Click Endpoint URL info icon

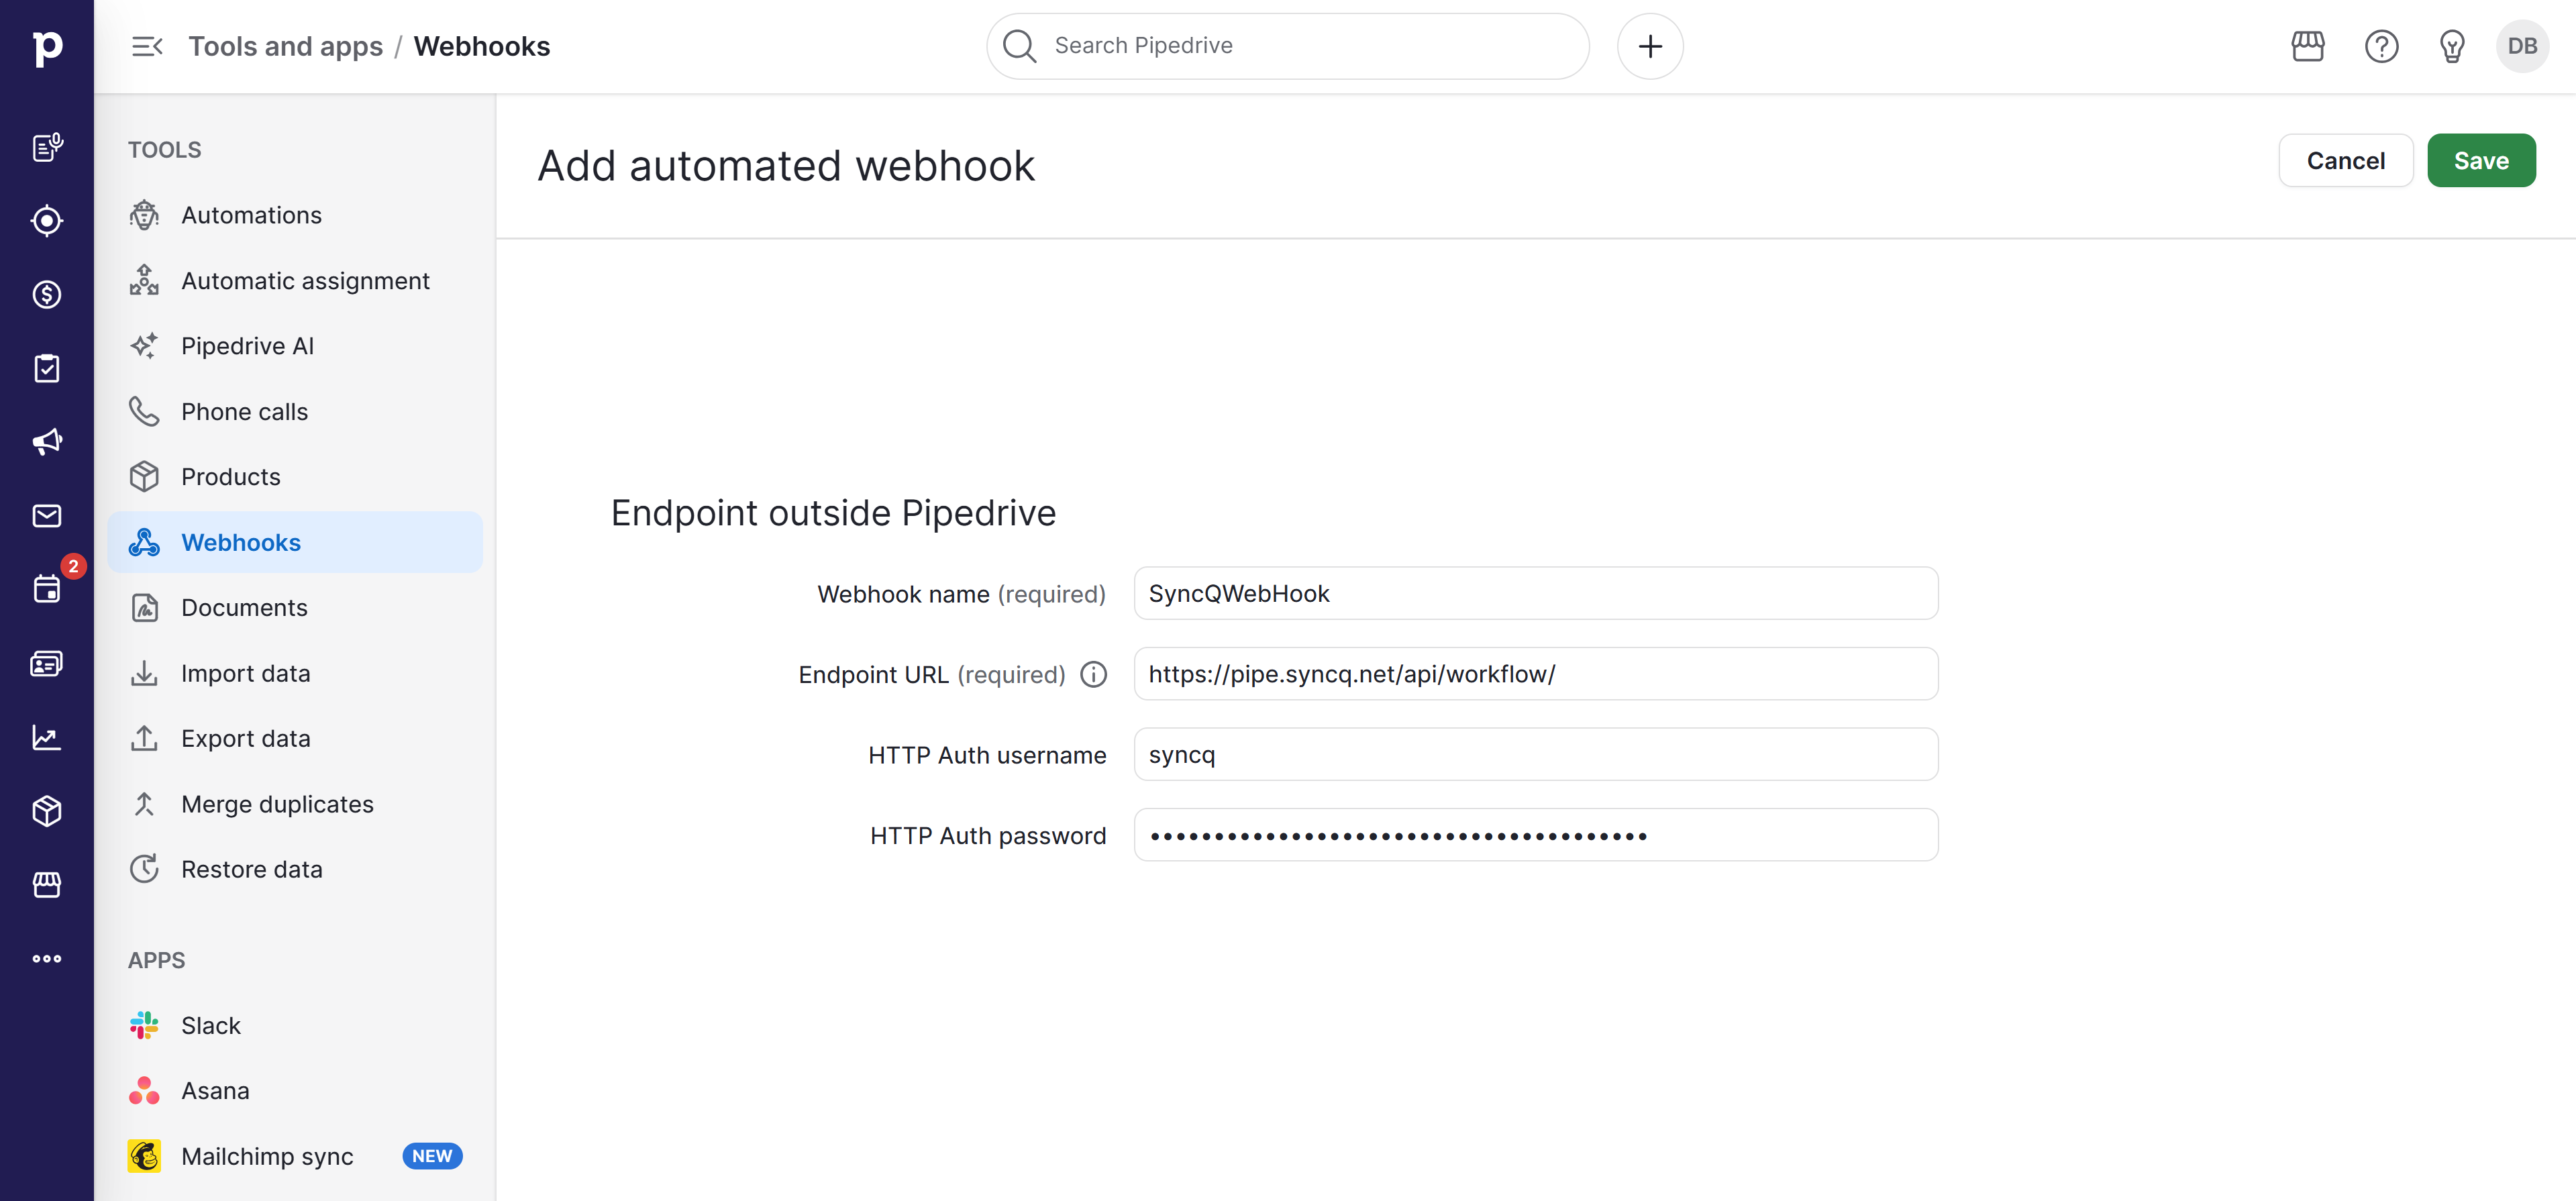(1093, 674)
